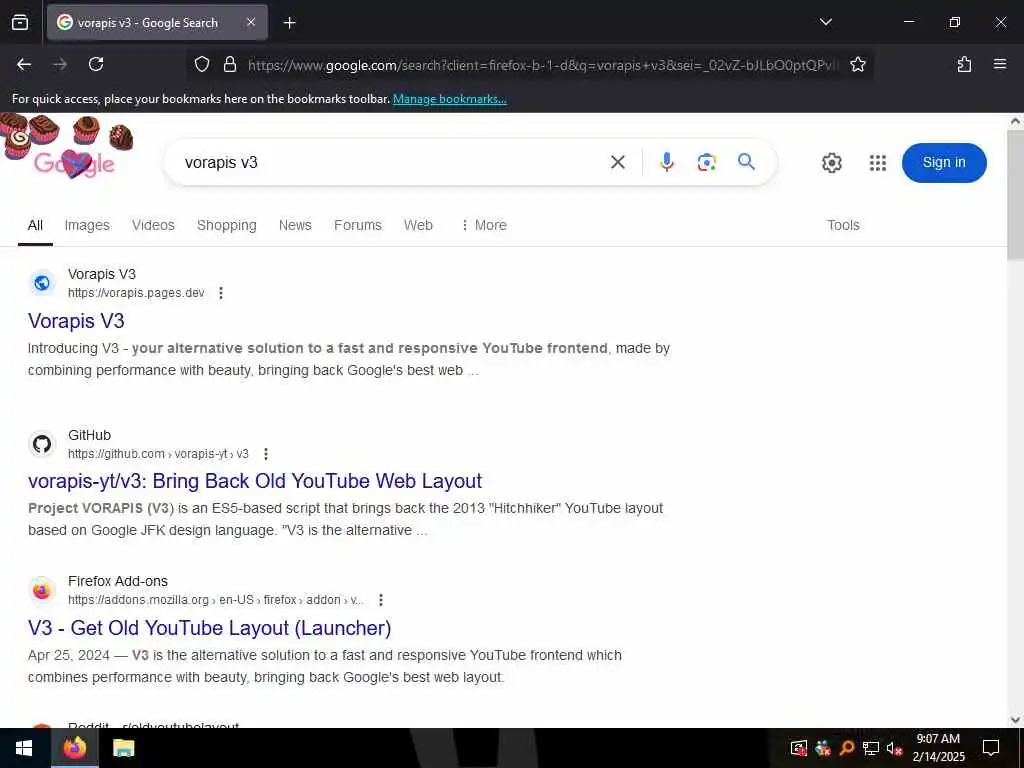Image resolution: width=1024 pixels, height=768 pixels.
Task: Open Google quick settings gear
Action: (831, 163)
